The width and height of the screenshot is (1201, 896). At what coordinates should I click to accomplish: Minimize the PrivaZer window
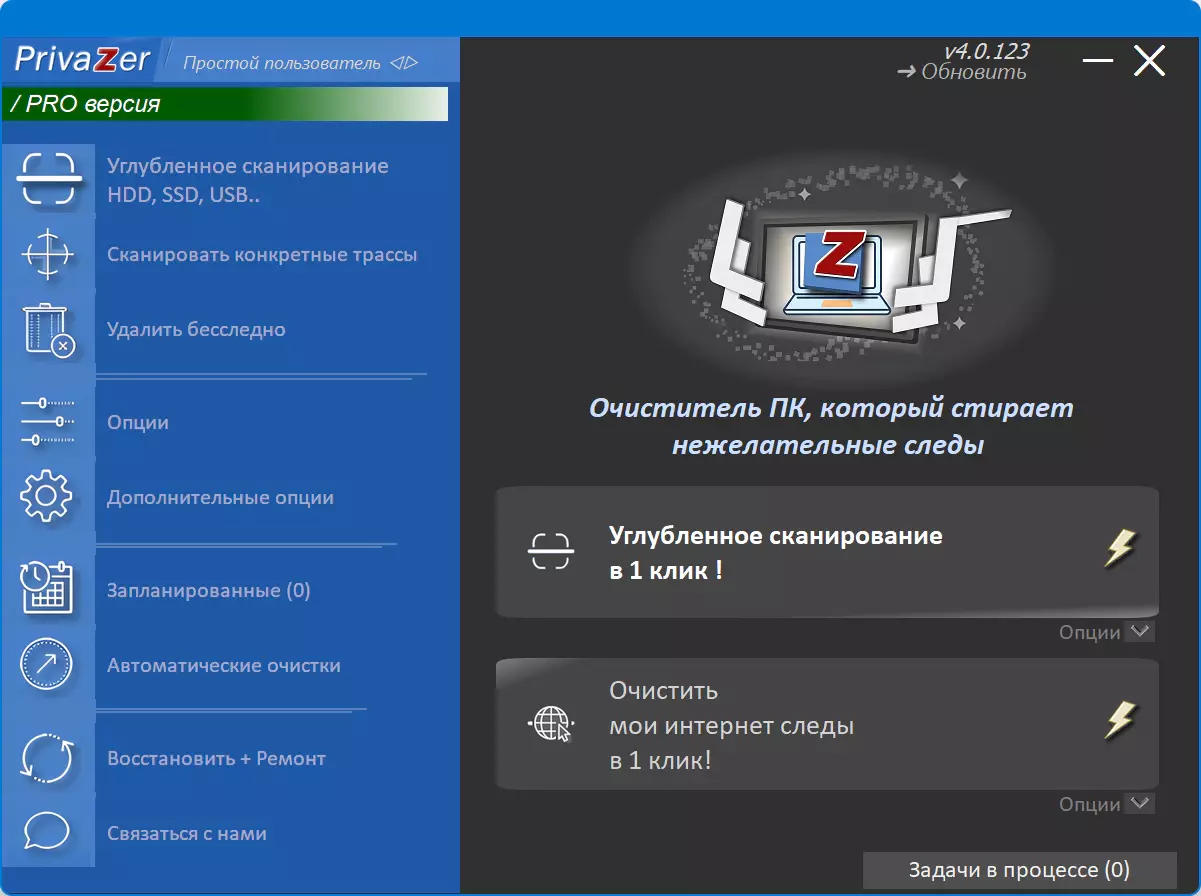click(1098, 62)
